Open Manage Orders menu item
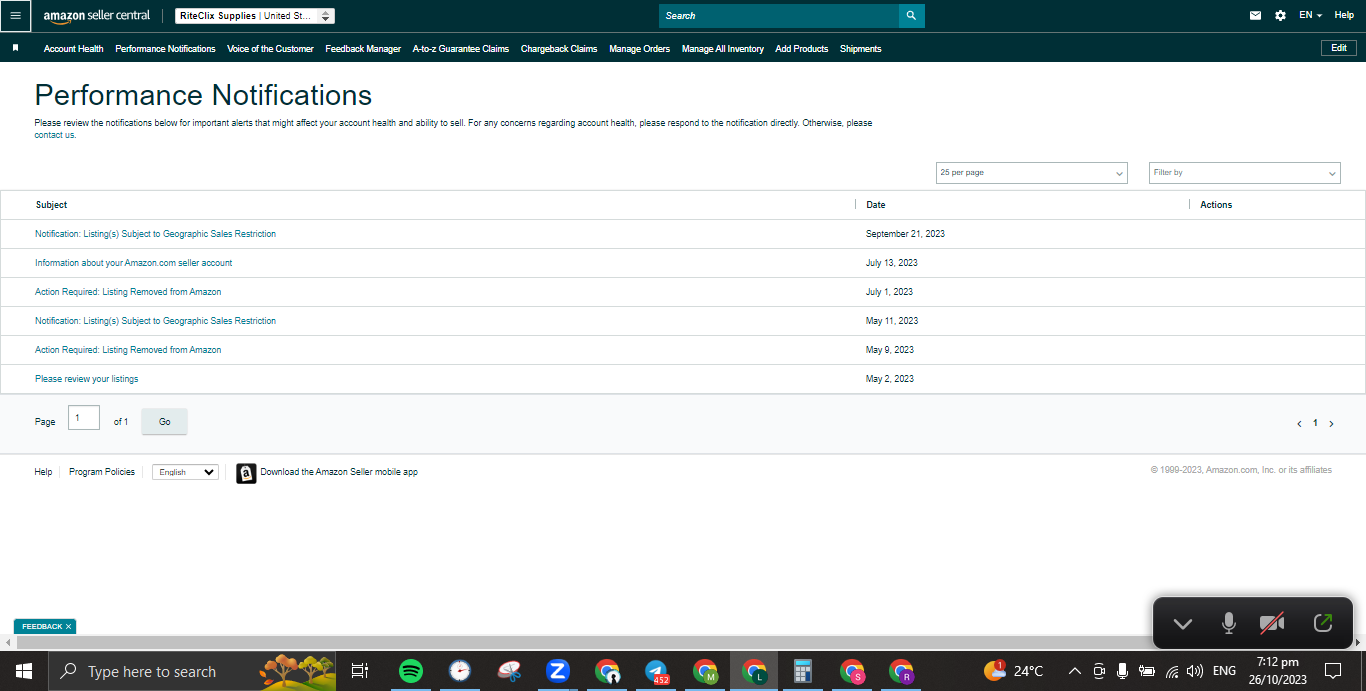The width and height of the screenshot is (1366, 691). (x=639, y=49)
